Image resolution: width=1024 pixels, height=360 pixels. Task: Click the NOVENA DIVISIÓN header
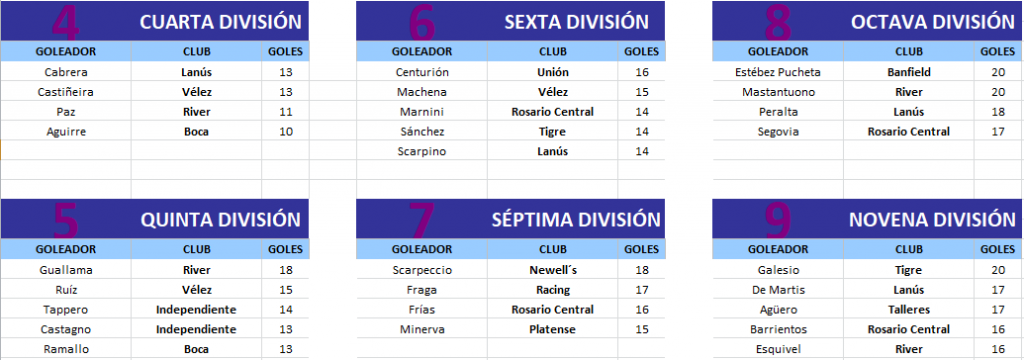[x=867, y=219]
